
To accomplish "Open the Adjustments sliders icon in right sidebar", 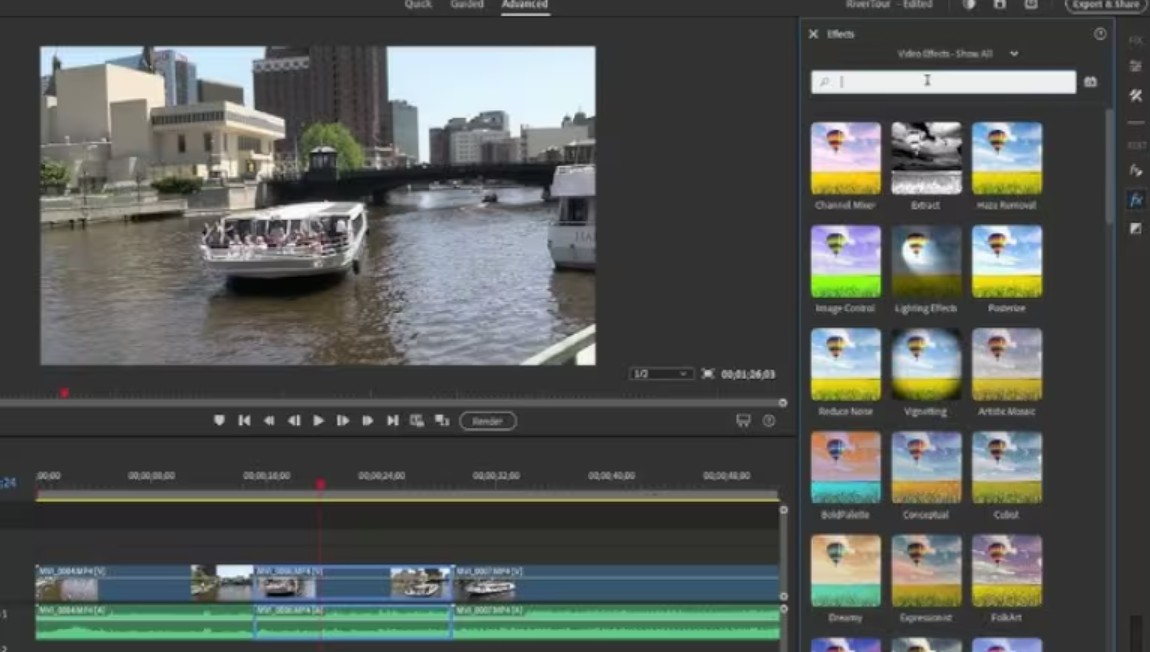I will coord(1135,66).
